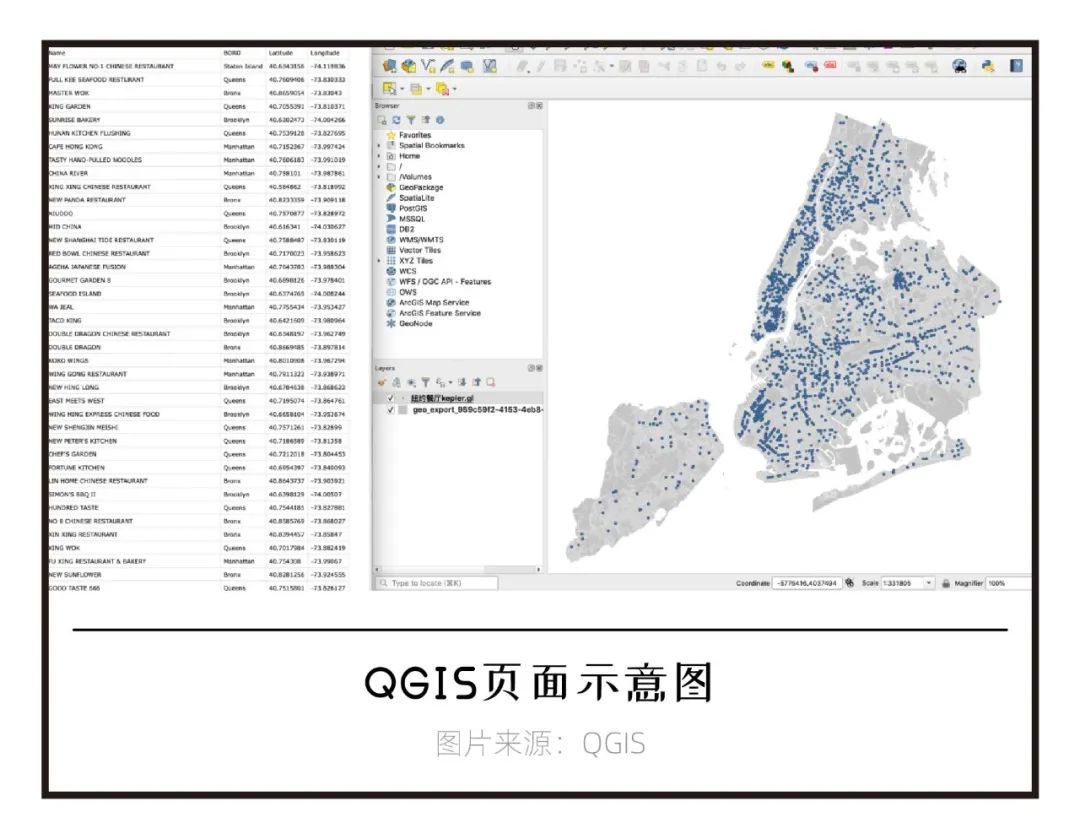Click the Magnifier 100% field
This screenshot has height=839, width=1080.
1007,583
